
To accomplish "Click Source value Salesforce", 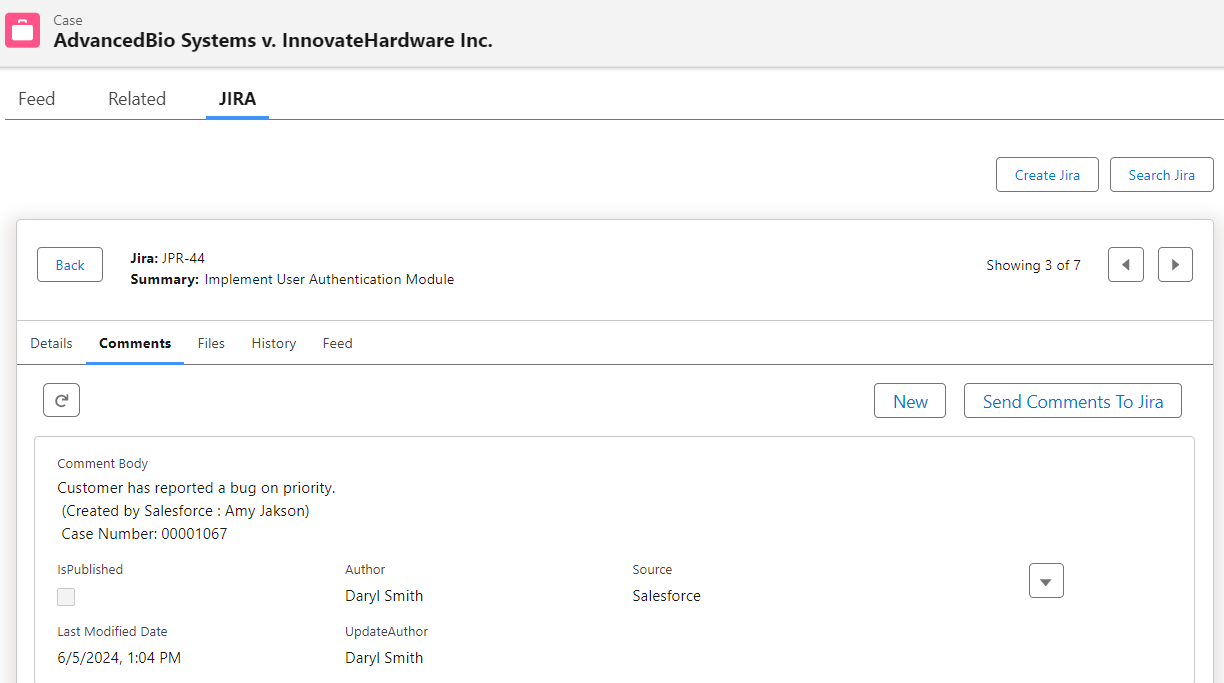I will (x=666, y=596).
